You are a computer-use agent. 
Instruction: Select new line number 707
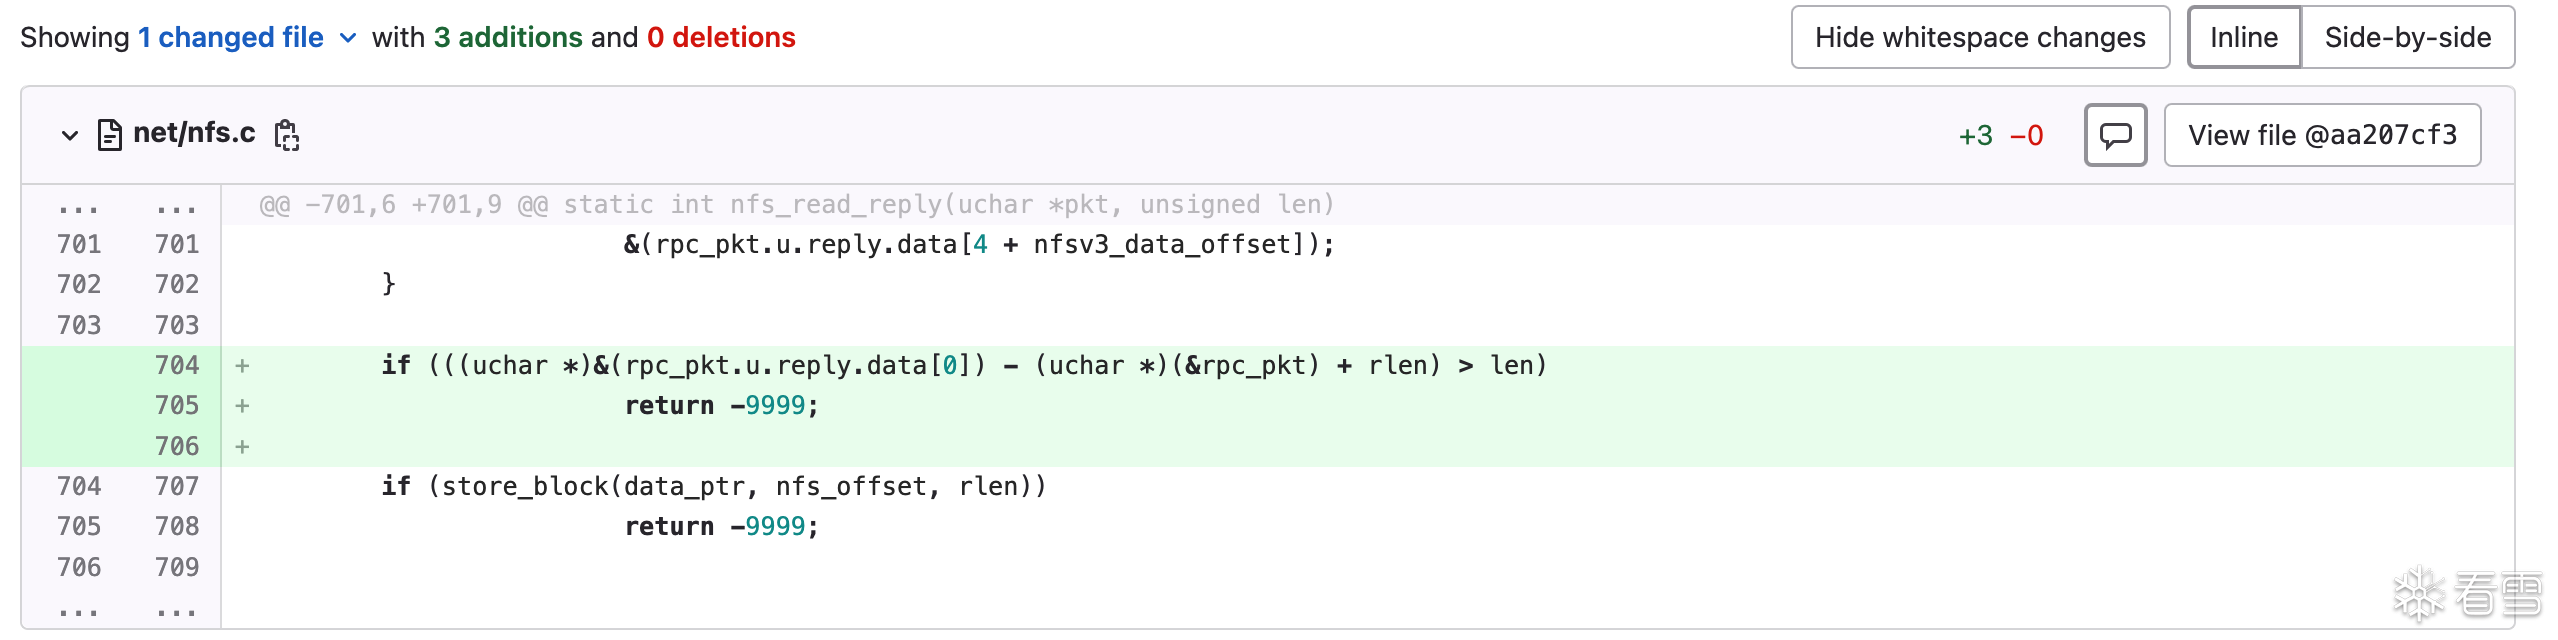pyautogui.click(x=177, y=487)
